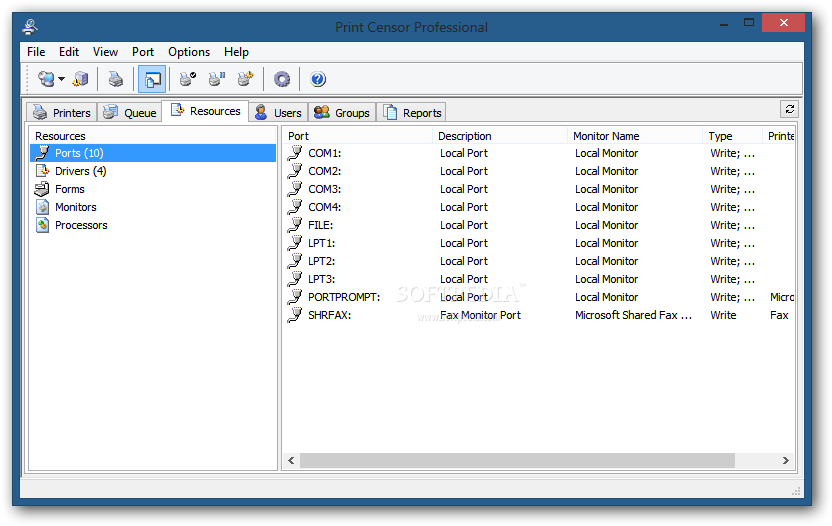Screen dimensions: 832x526
Task: Click the Fax Monitor Port description cell
Action: pos(480,315)
